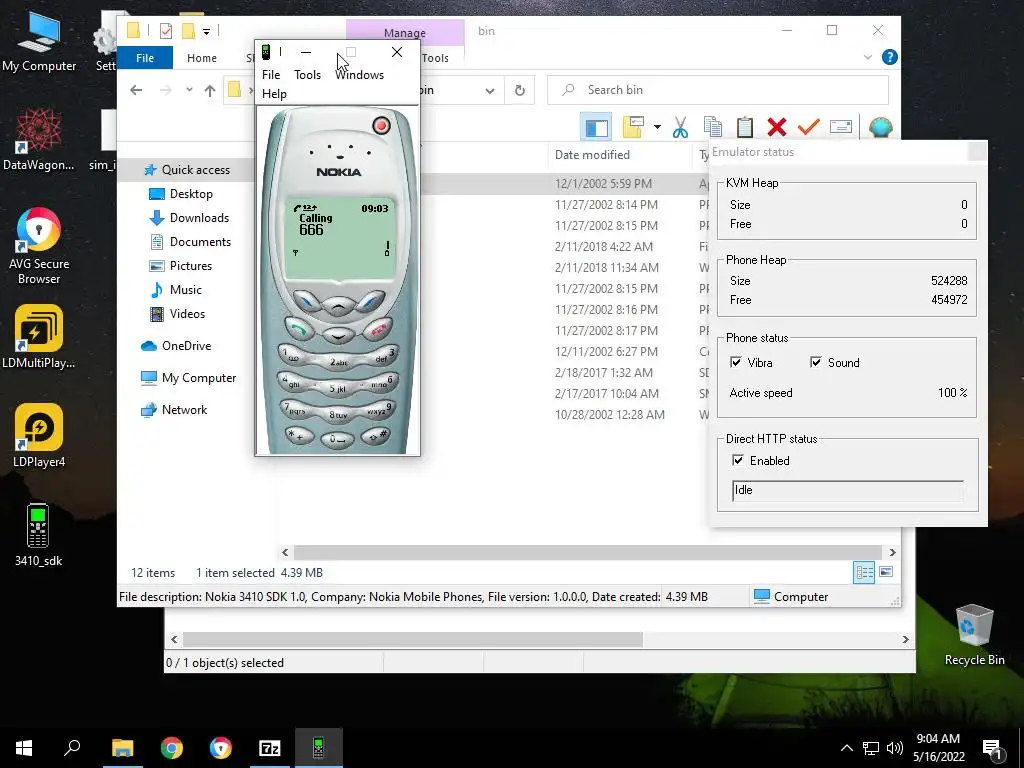1024x768 pixels.
Task: Open the address bar history dropdown
Action: pyautogui.click(x=490, y=91)
